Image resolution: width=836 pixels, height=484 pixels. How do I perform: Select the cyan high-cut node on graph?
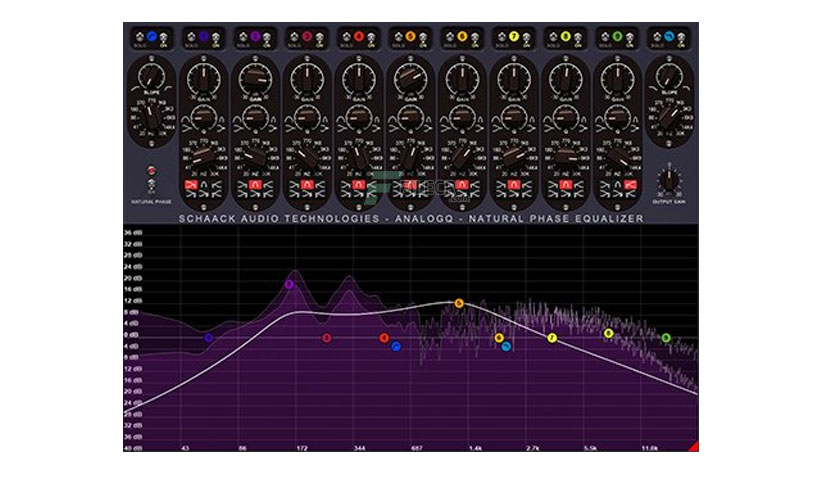[506, 346]
